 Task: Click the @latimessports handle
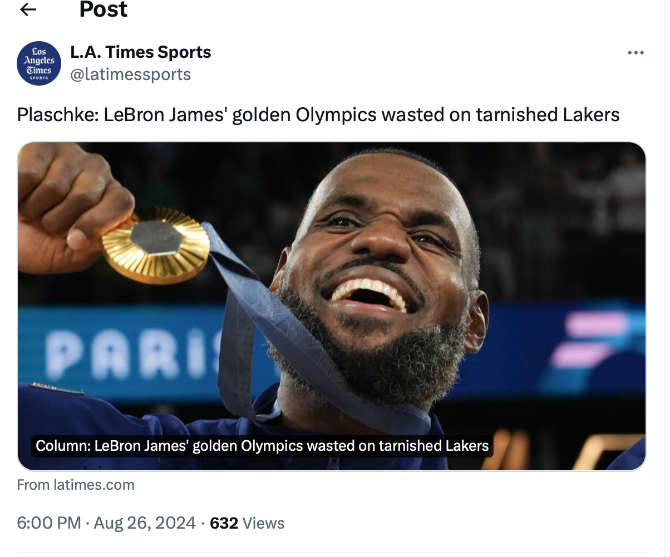coord(130,74)
